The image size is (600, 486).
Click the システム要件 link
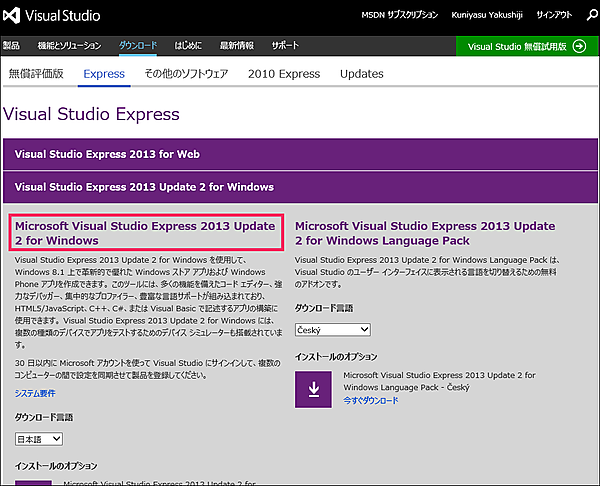(x=36, y=393)
